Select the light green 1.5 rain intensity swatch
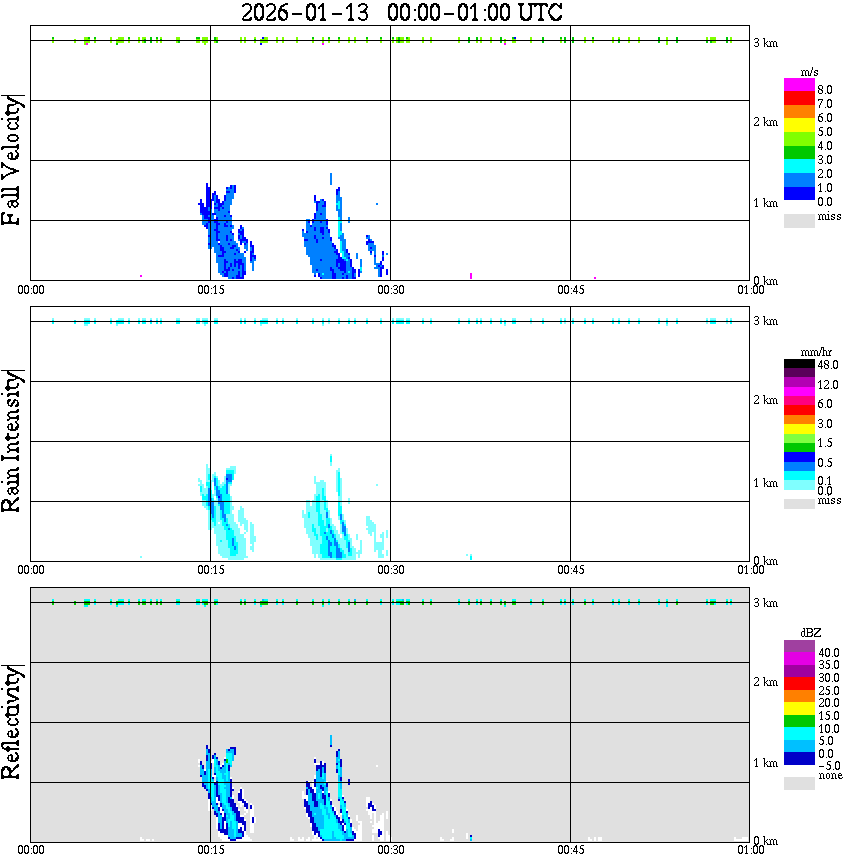The width and height of the screenshot is (850, 868). [x=799, y=438]
